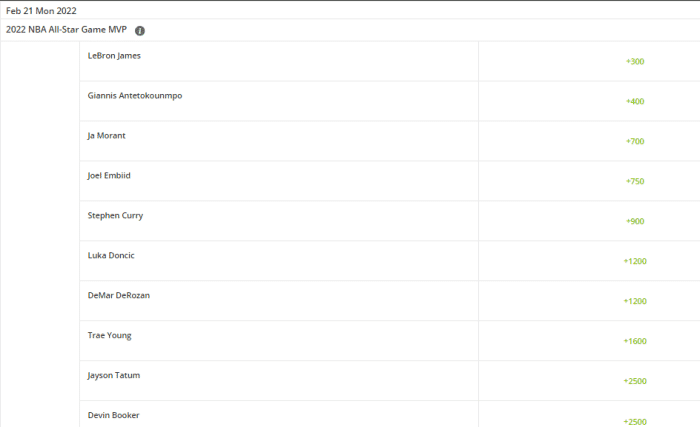Pick Giannis Antetokounmpo +400 odds
This screenshot has width=700, height=427.
point(635,101)
